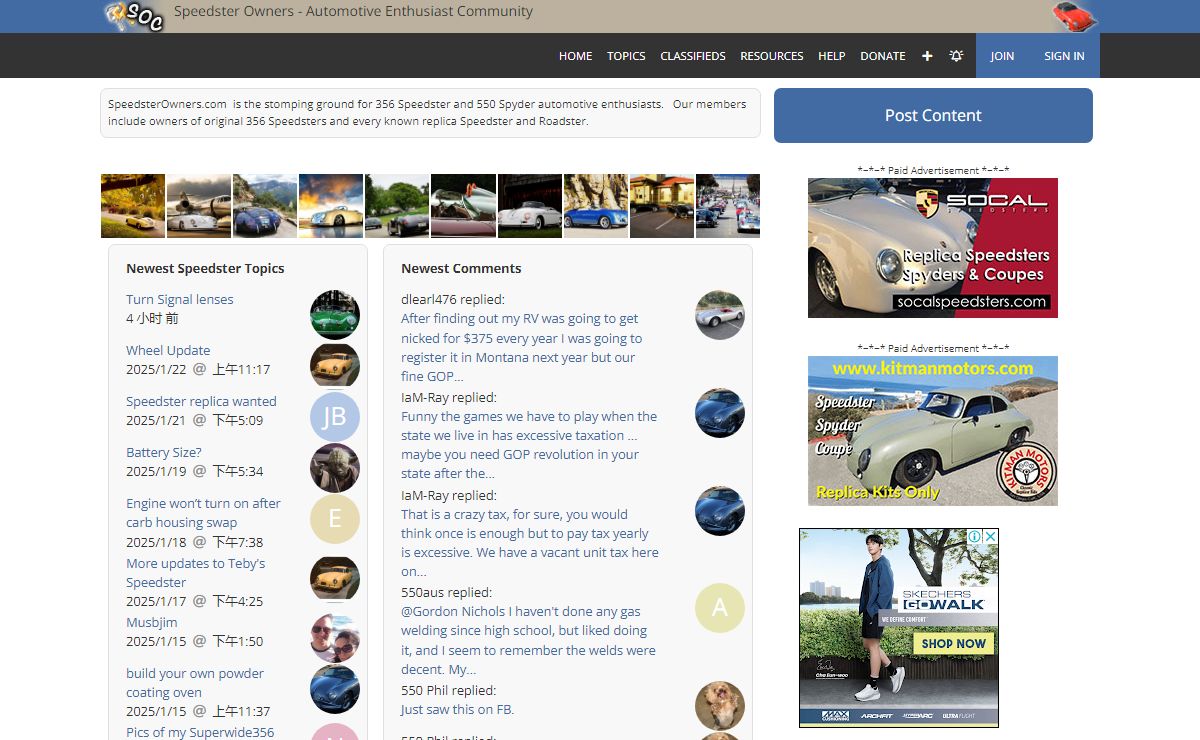
Task: Click the ad info icon on the Skechers ad
Action: click(x=974, y=537)
